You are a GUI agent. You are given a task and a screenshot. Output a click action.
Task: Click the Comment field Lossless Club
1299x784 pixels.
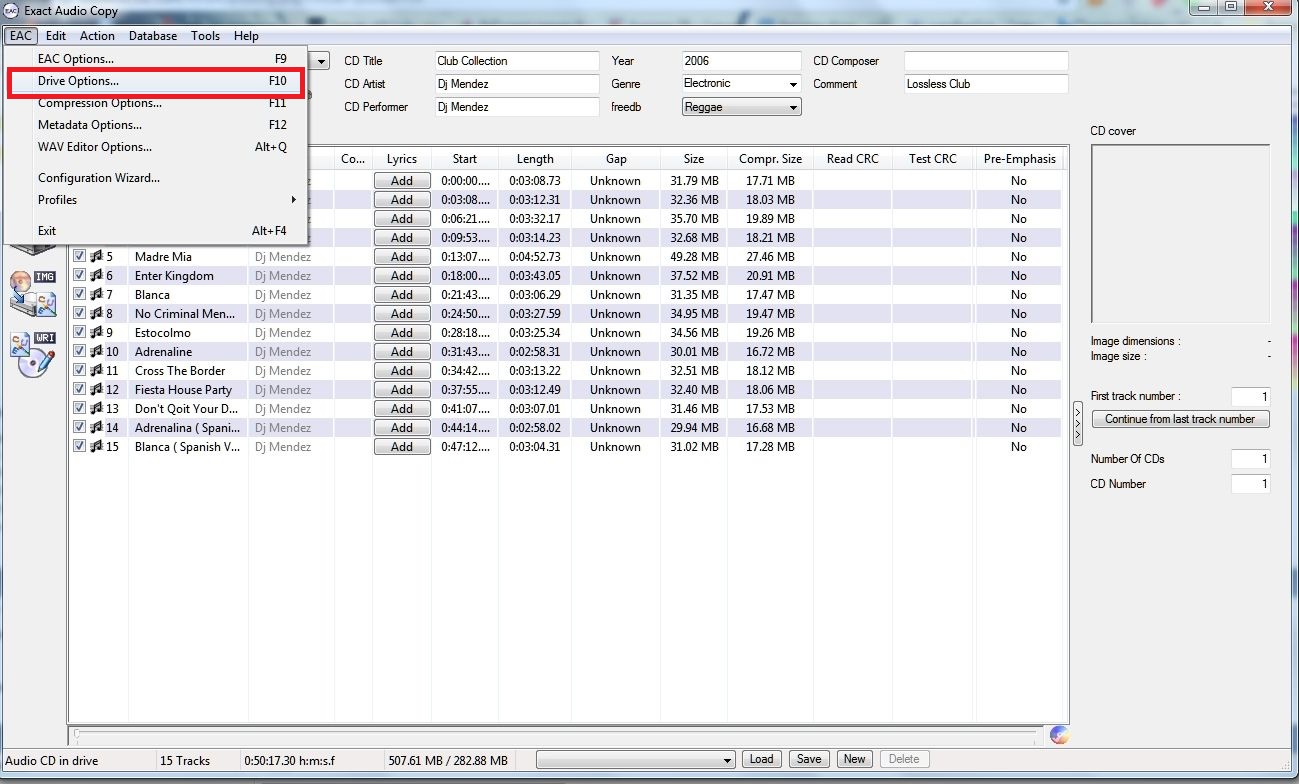(986, 84)
